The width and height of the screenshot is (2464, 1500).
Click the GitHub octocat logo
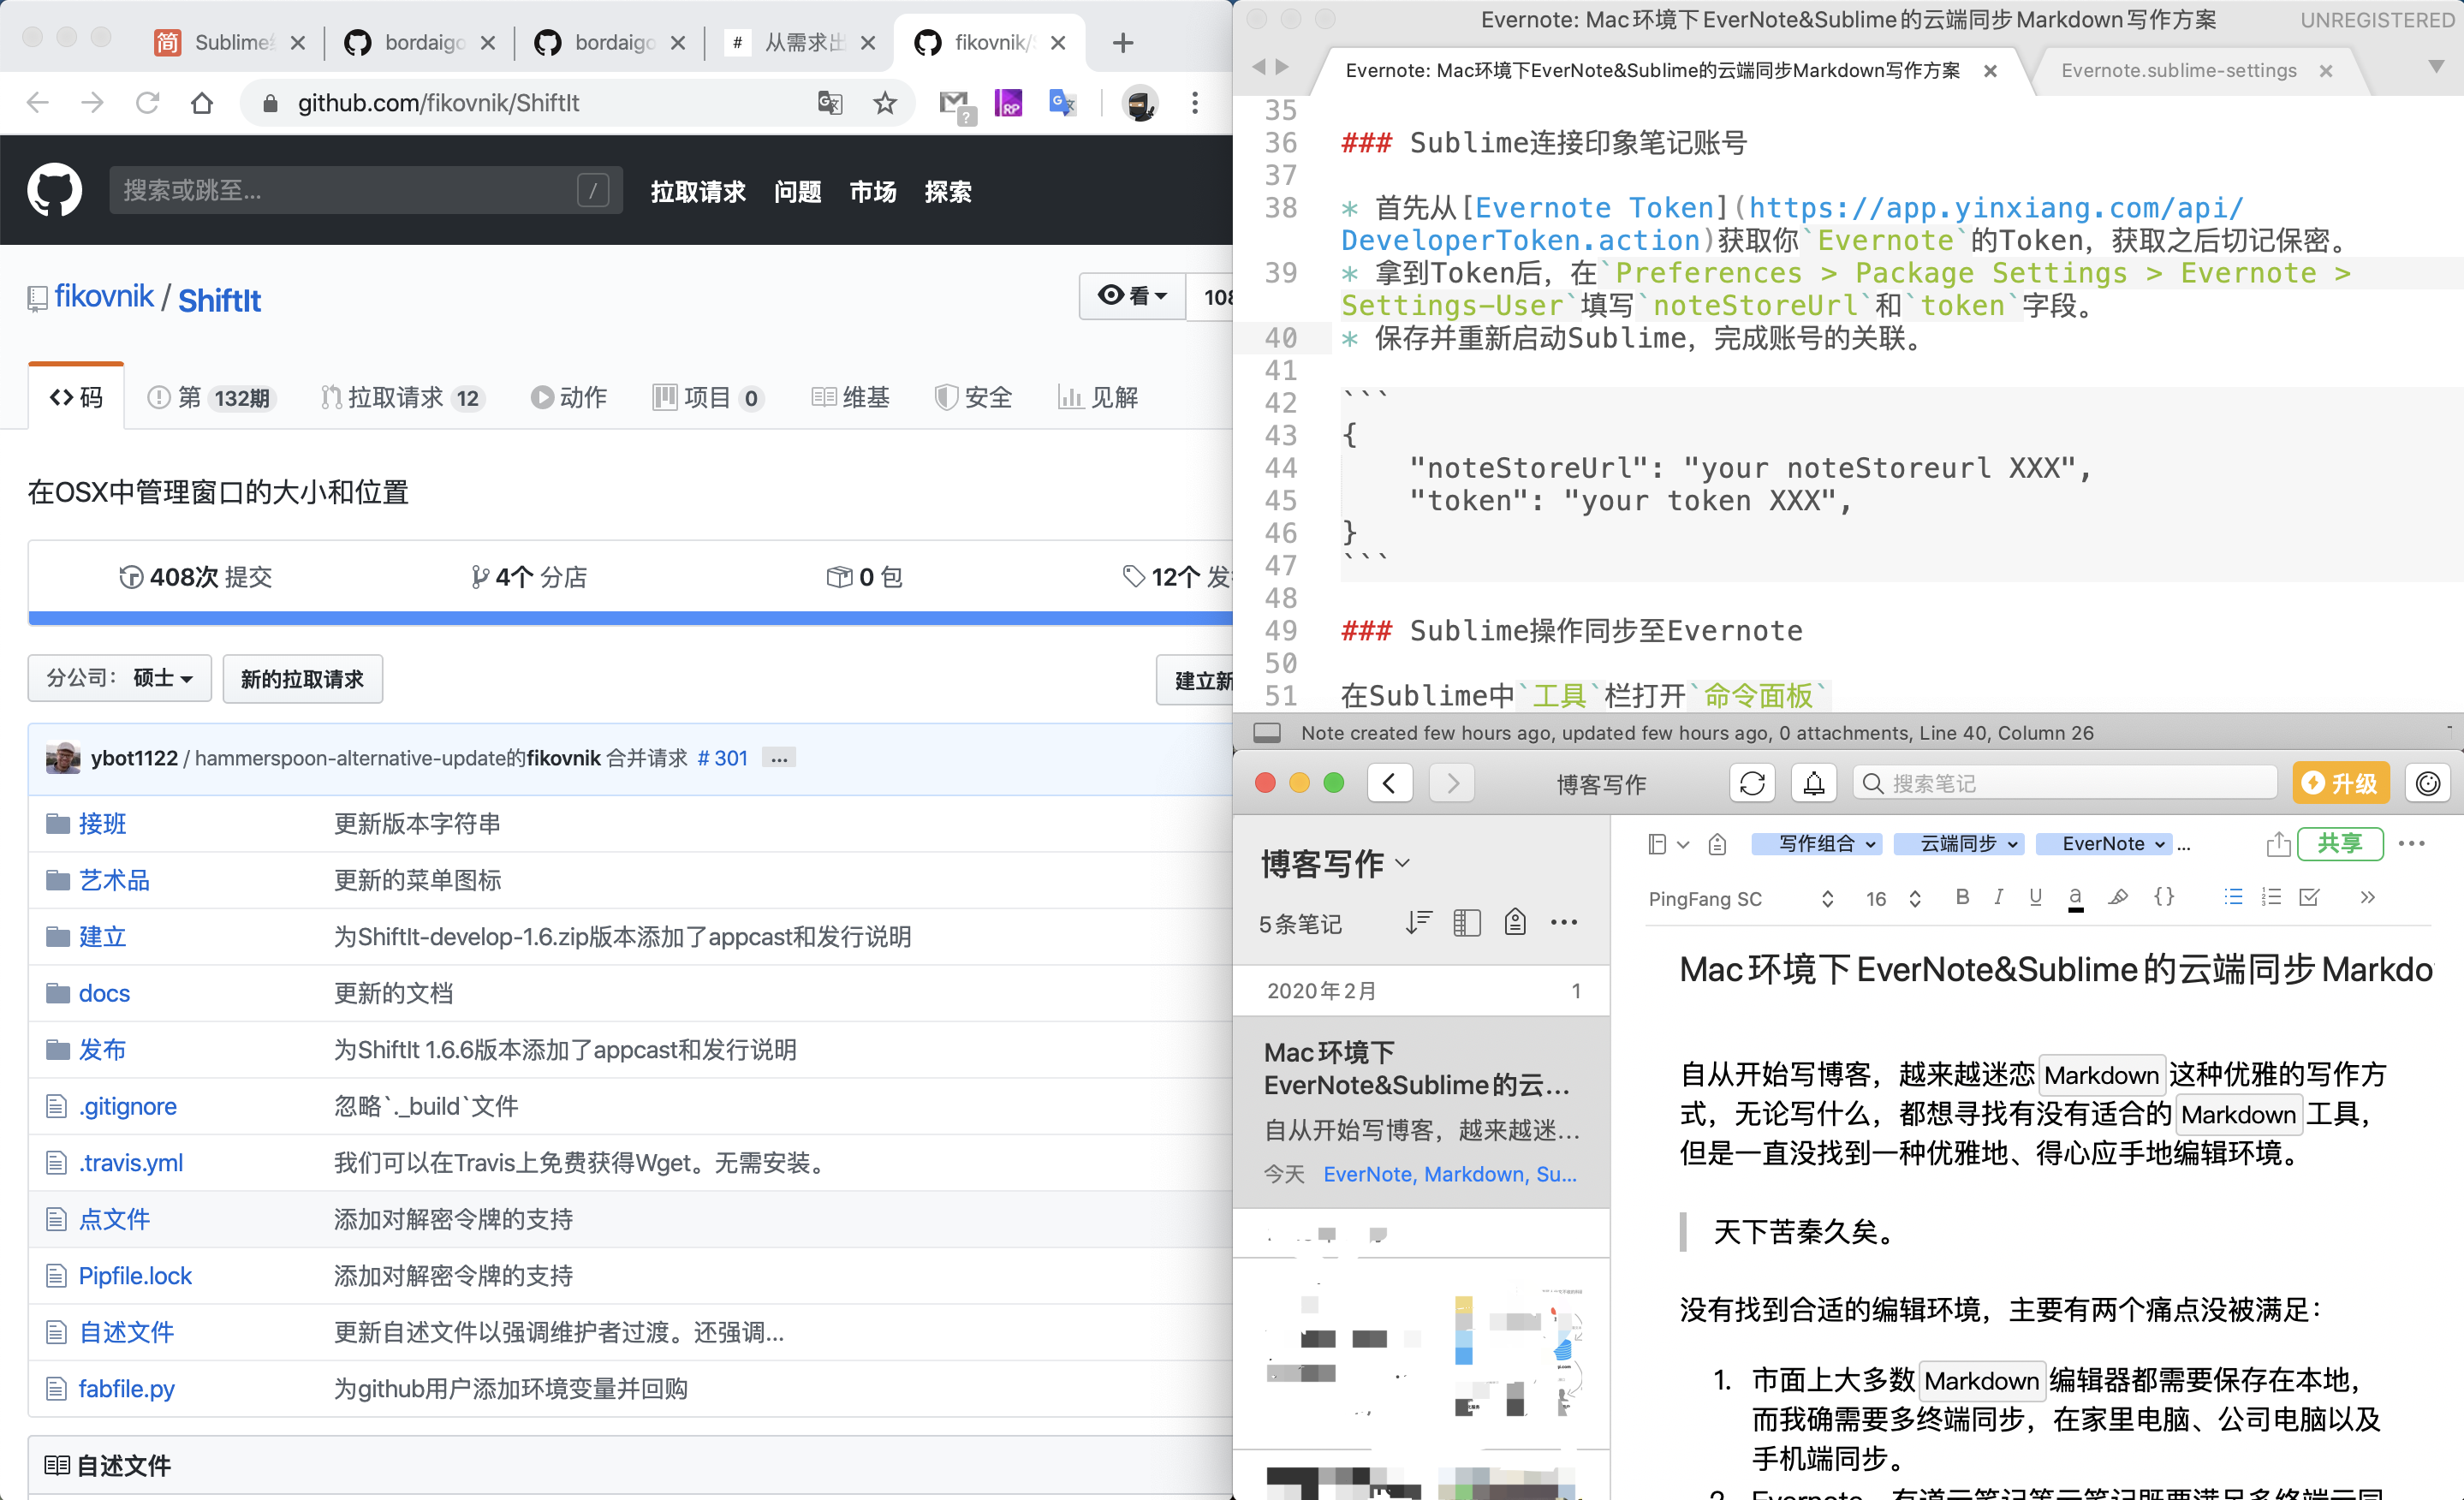pyautogui.click(x=54, y=190)
